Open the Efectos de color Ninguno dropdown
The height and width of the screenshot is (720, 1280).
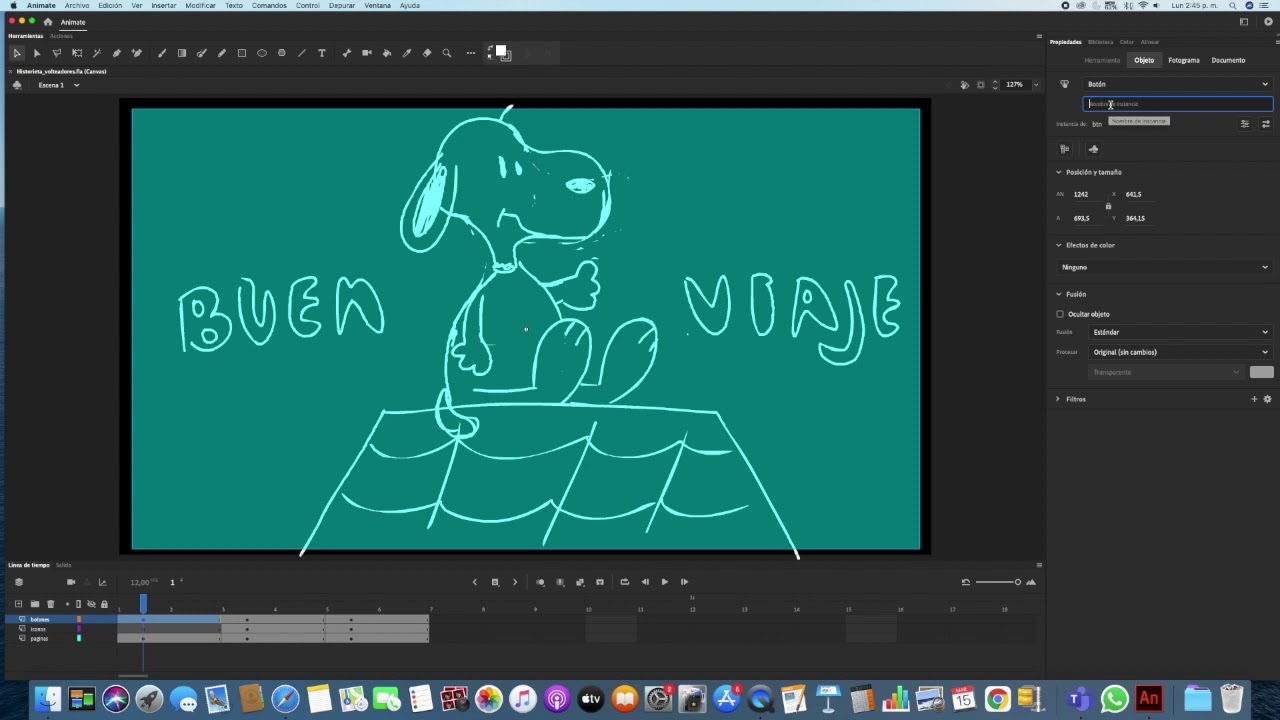click(1164, 267)
